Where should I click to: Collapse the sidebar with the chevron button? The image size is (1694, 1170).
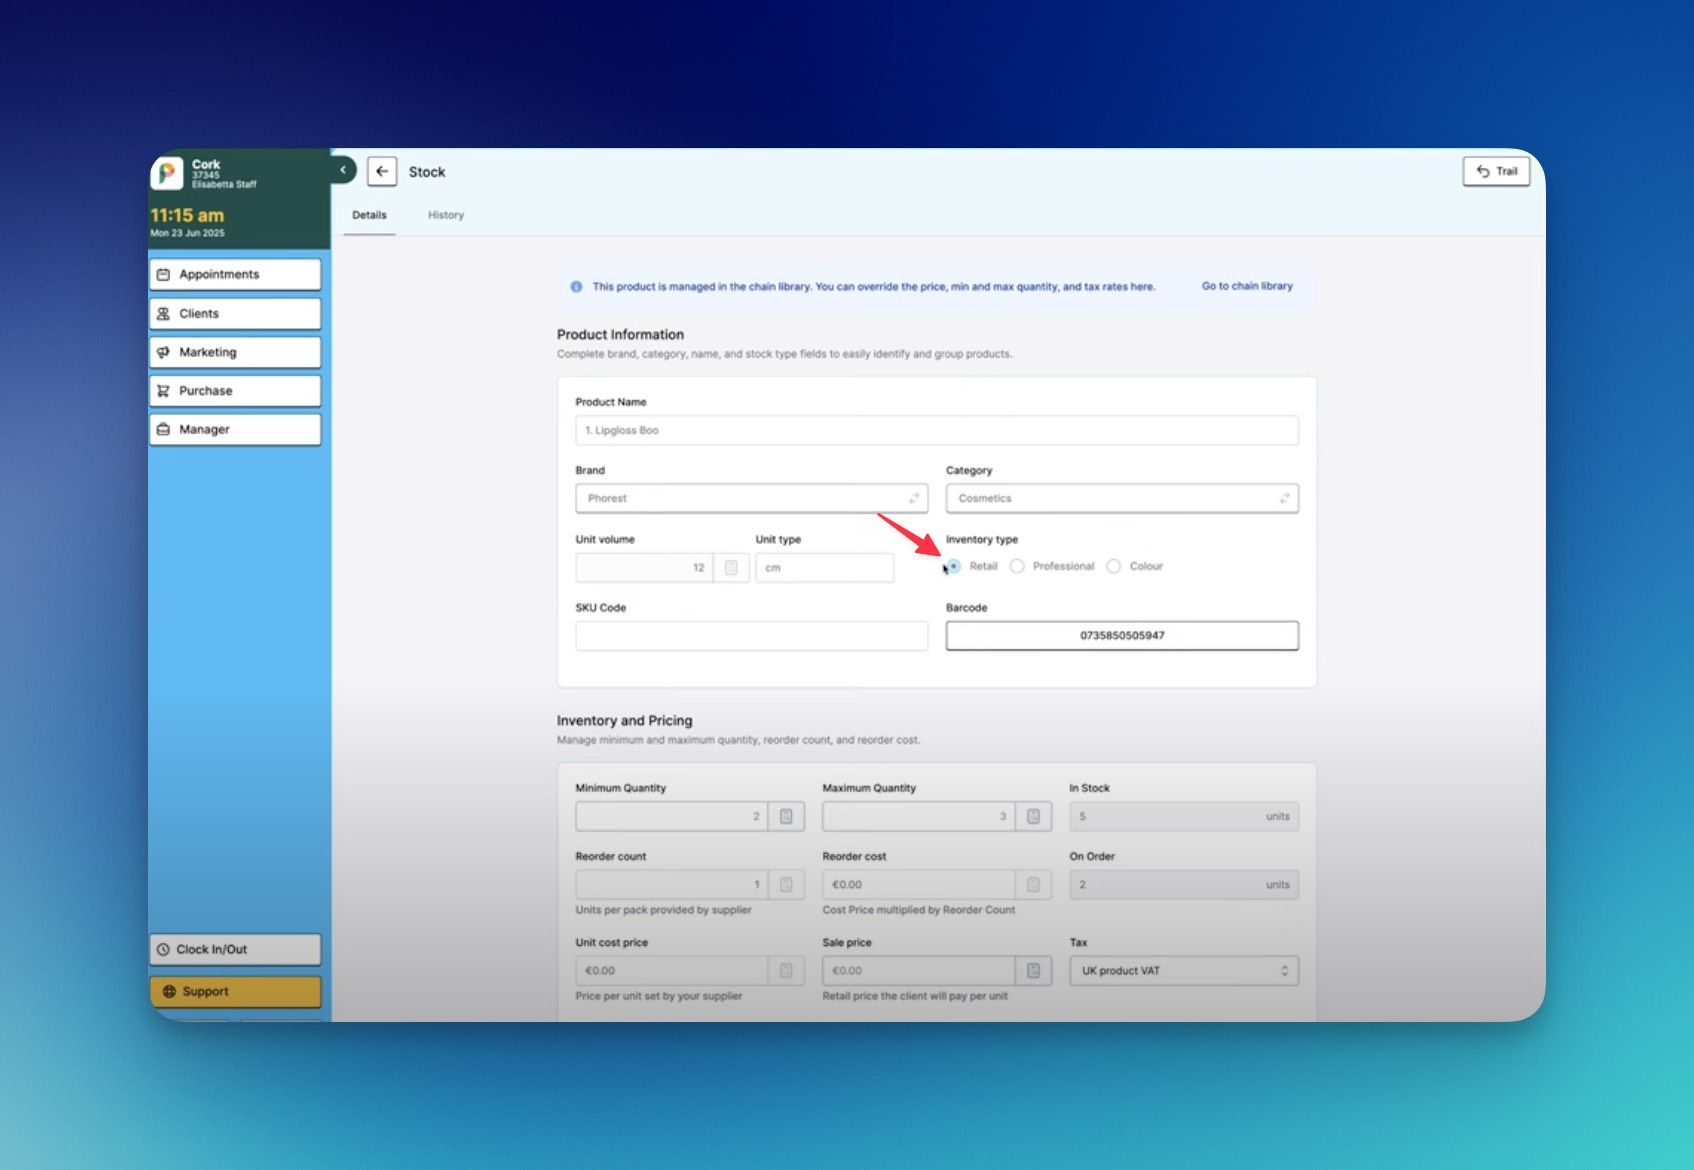click(x=343, y=170)
